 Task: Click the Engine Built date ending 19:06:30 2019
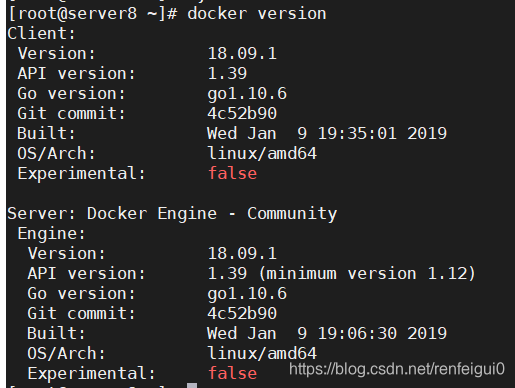pos(327,334)
